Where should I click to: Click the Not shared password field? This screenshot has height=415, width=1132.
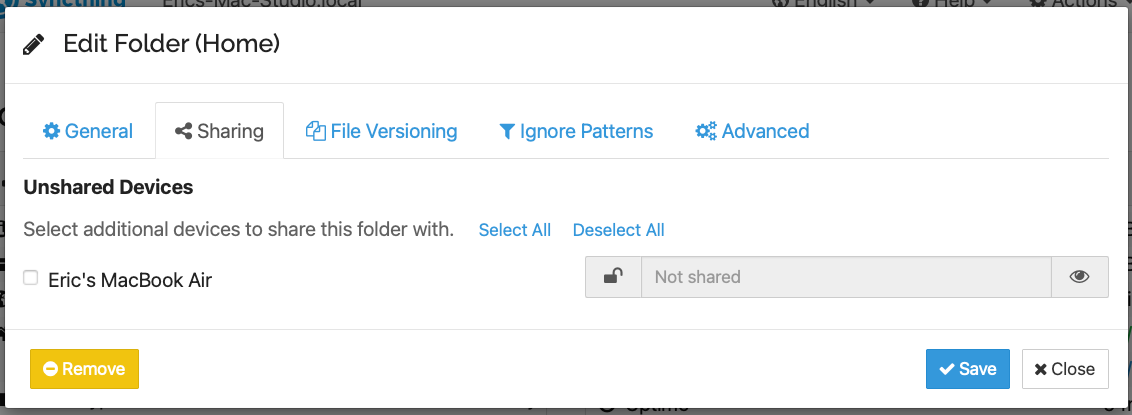coord(846,277)
